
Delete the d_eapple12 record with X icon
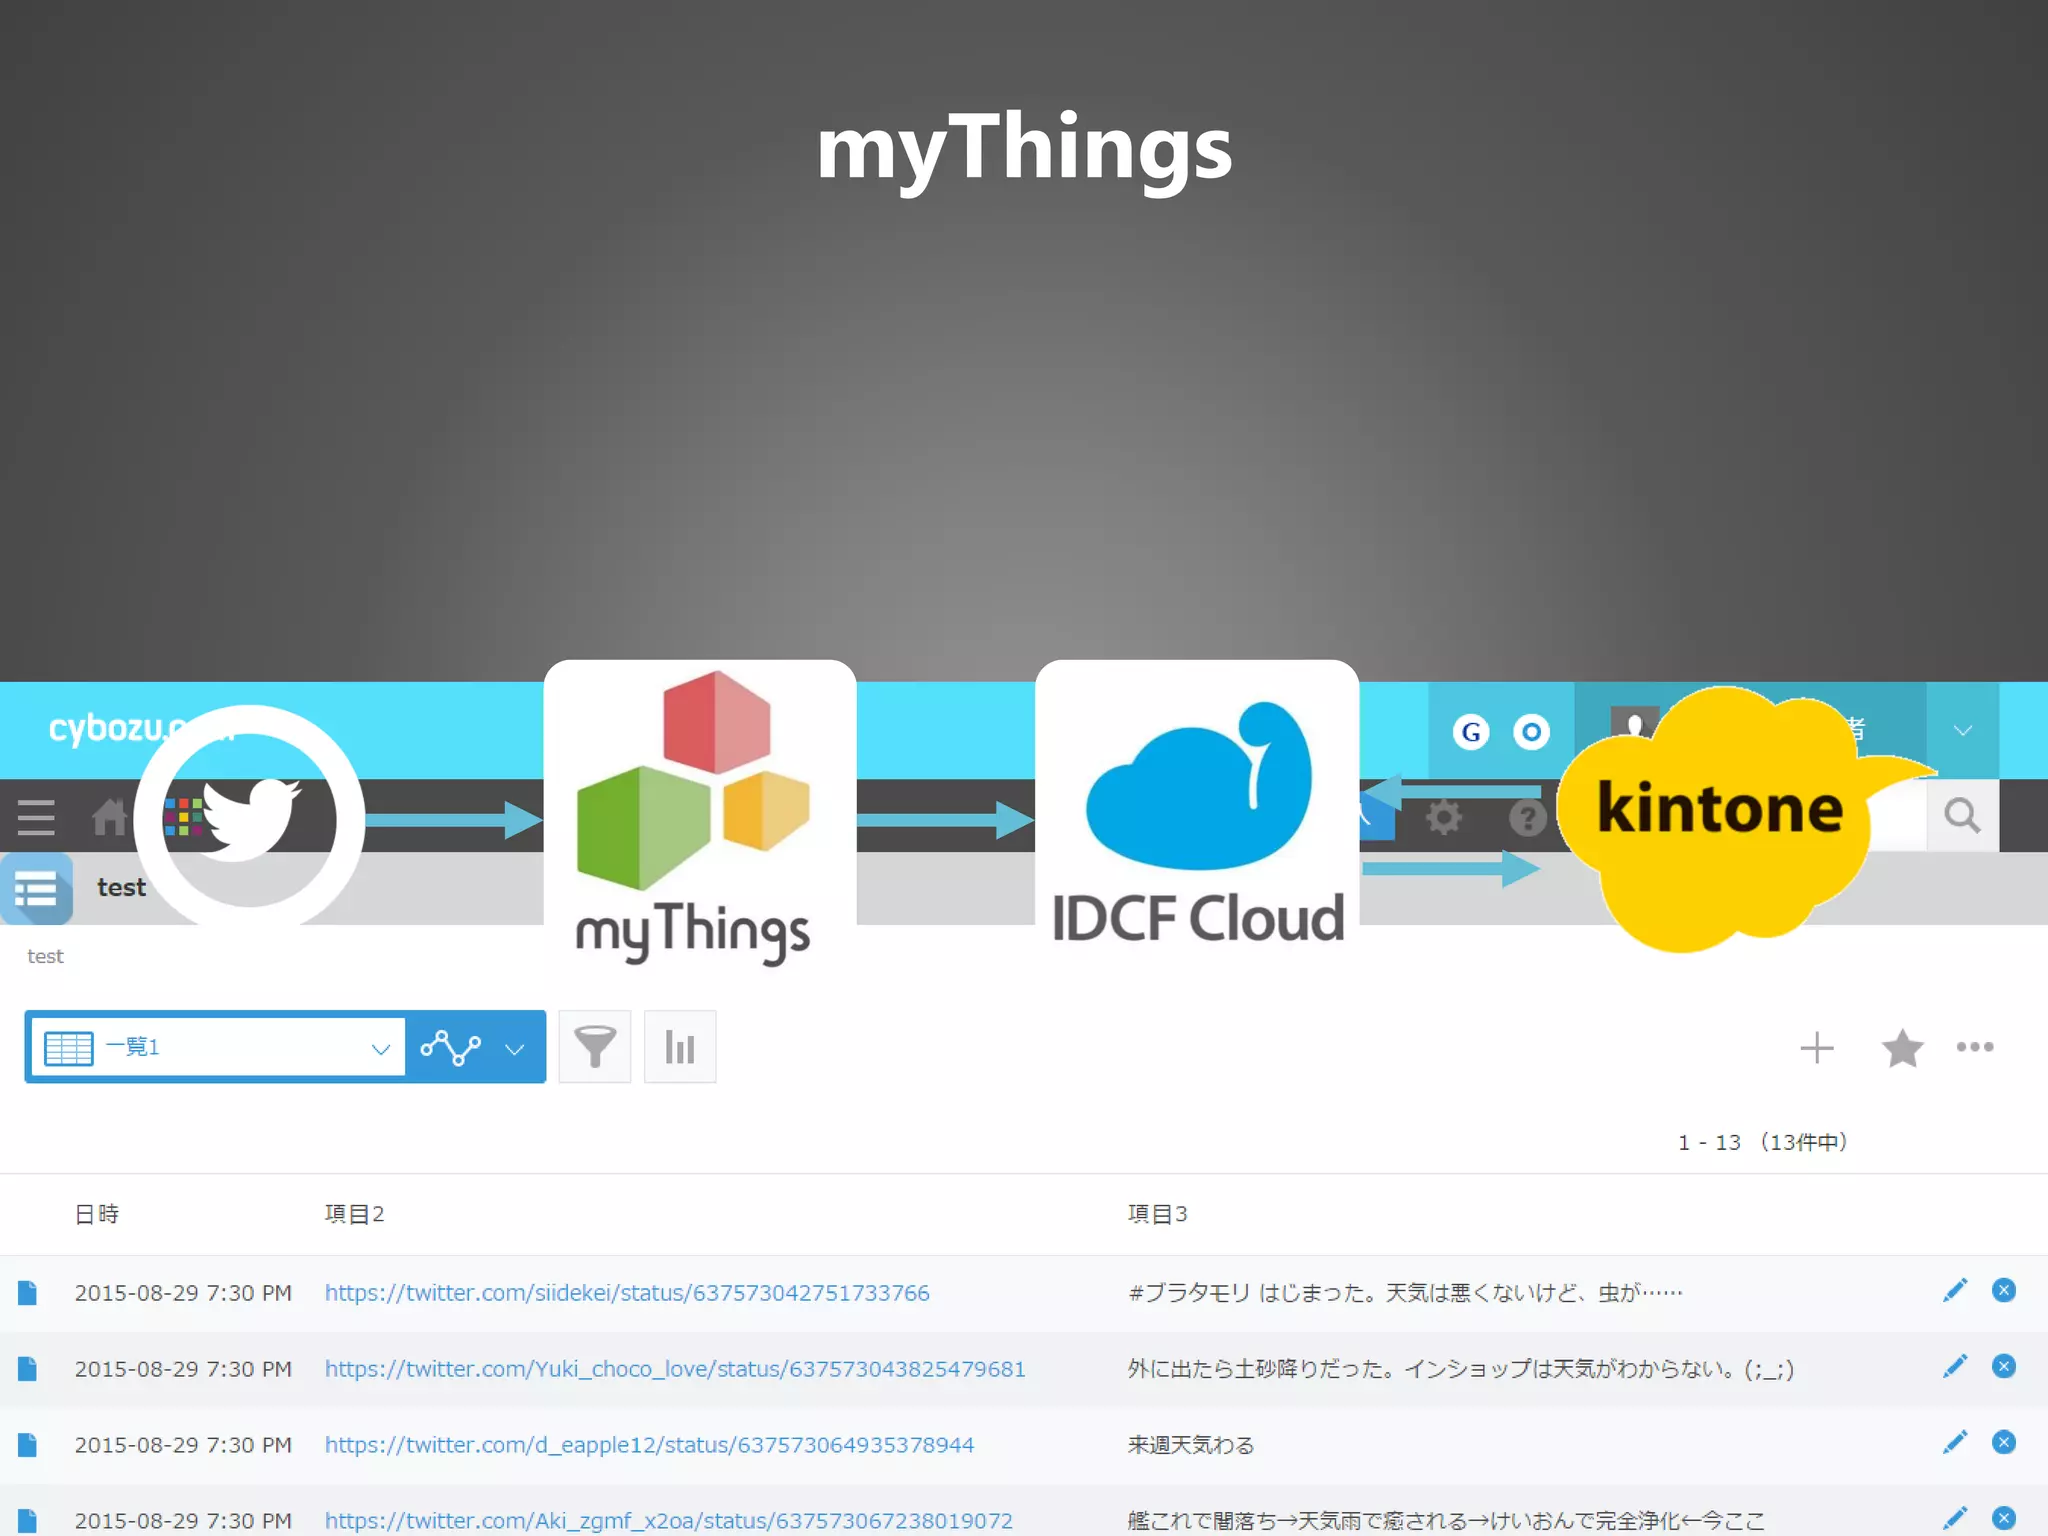tap(2003, 1442)
